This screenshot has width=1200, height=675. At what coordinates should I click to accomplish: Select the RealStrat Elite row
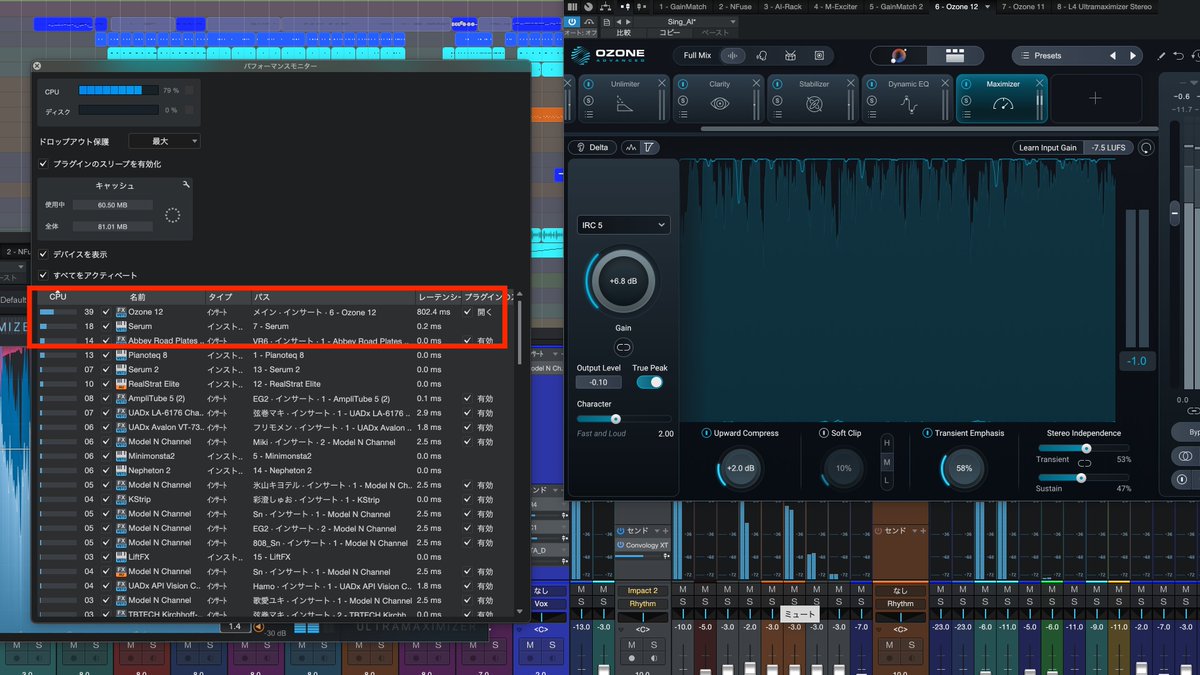tap(277, 384)
